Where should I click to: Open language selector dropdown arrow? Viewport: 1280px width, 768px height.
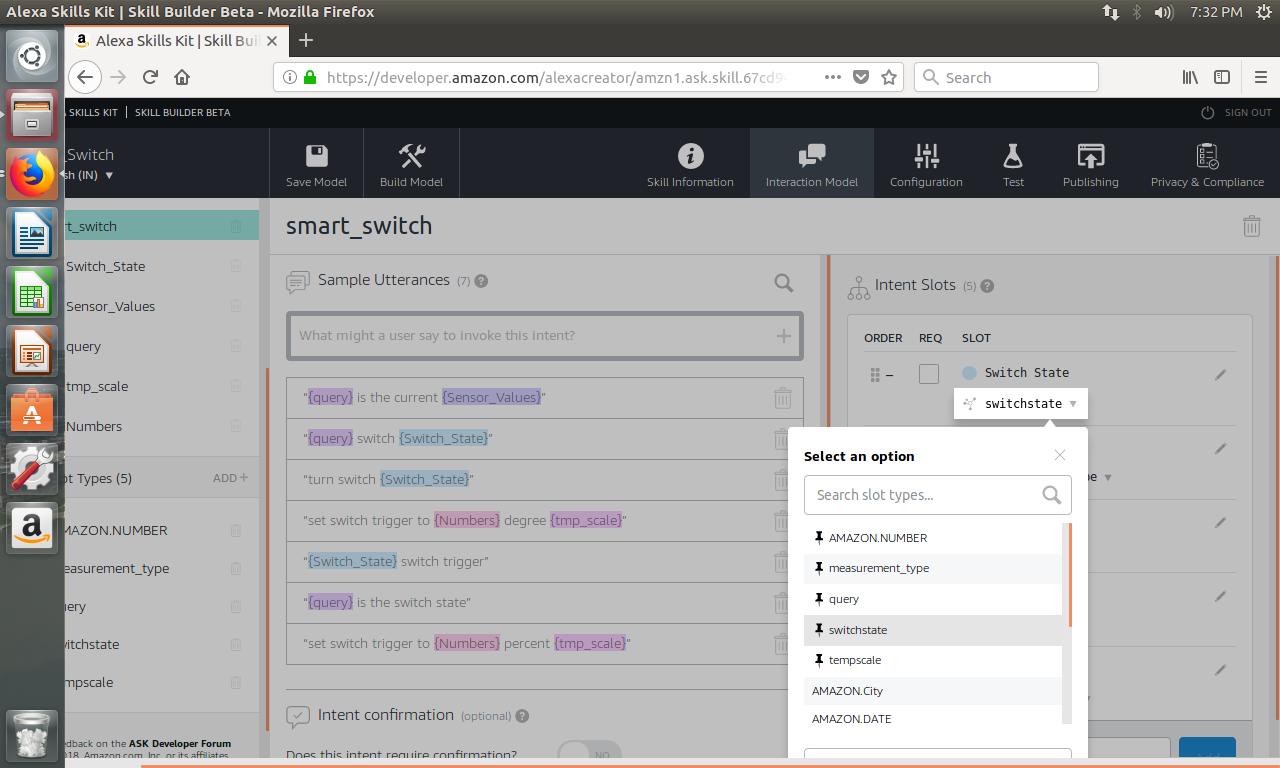109,175
